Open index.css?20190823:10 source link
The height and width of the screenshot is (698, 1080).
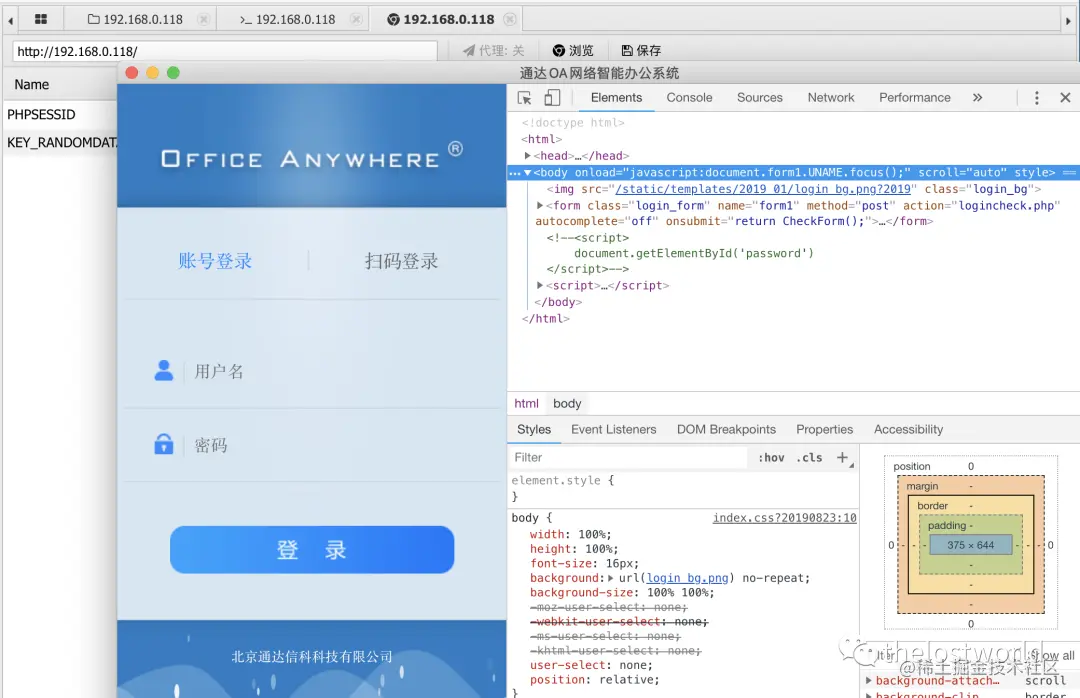pos(785,517)
